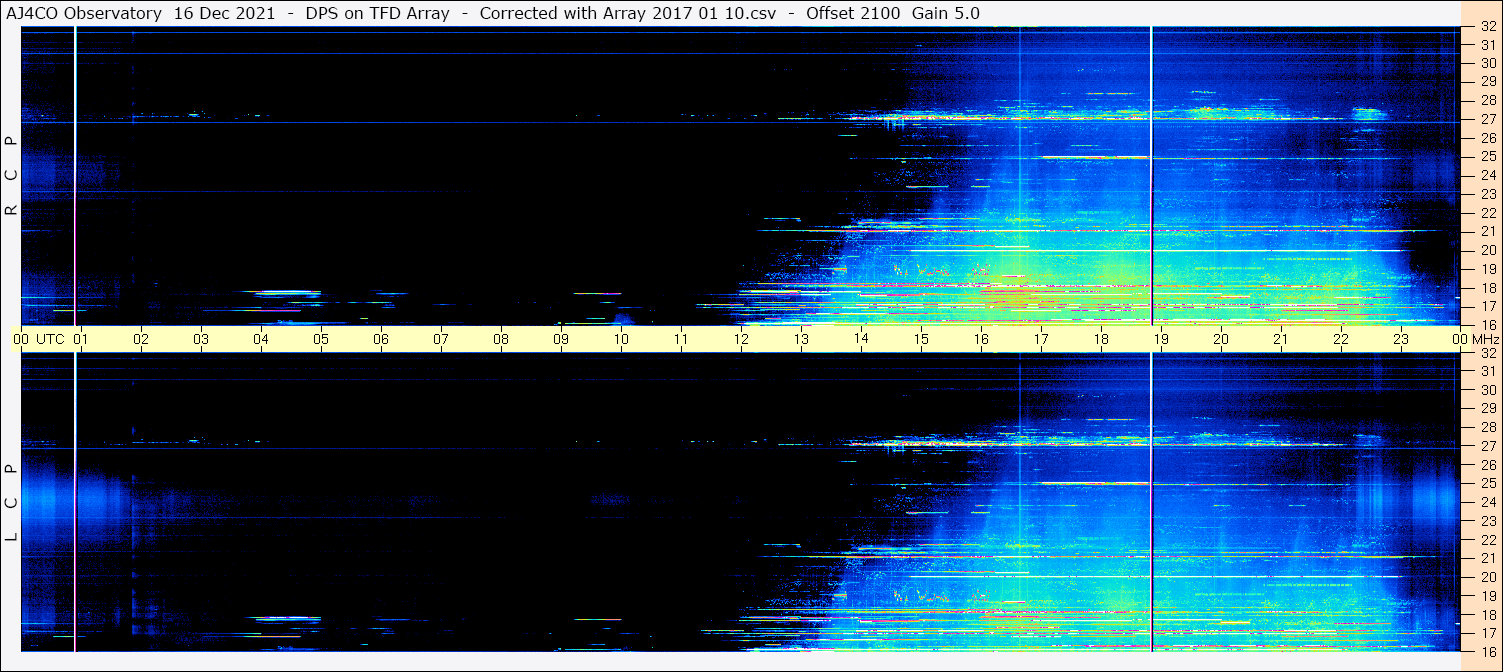1503x672 pixels.
Task: Select the 19 hour label on time axis
Action: (1161, 339)
